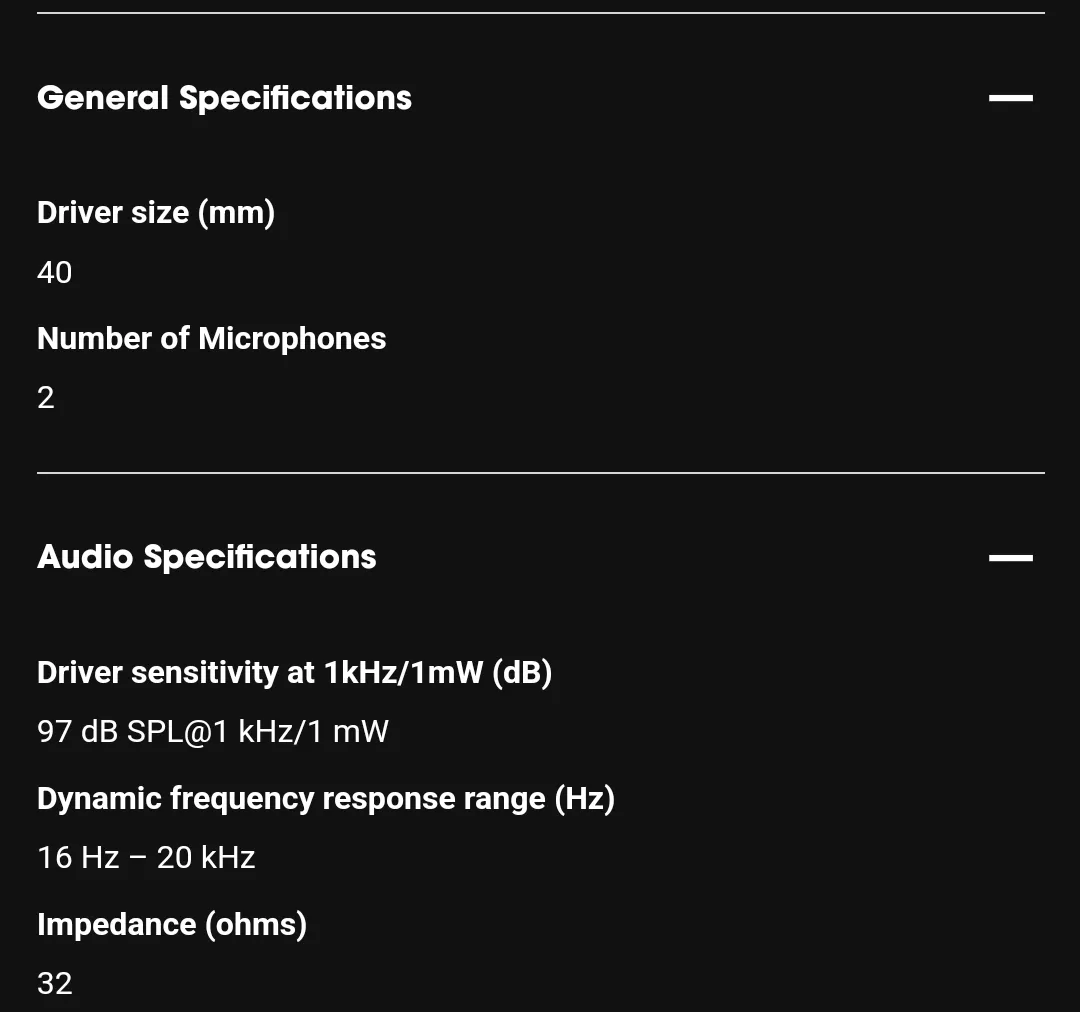This screenshot has width=1080, height=1012.
Task: Click the divider line above General Specifications
Action: [541, 12]
